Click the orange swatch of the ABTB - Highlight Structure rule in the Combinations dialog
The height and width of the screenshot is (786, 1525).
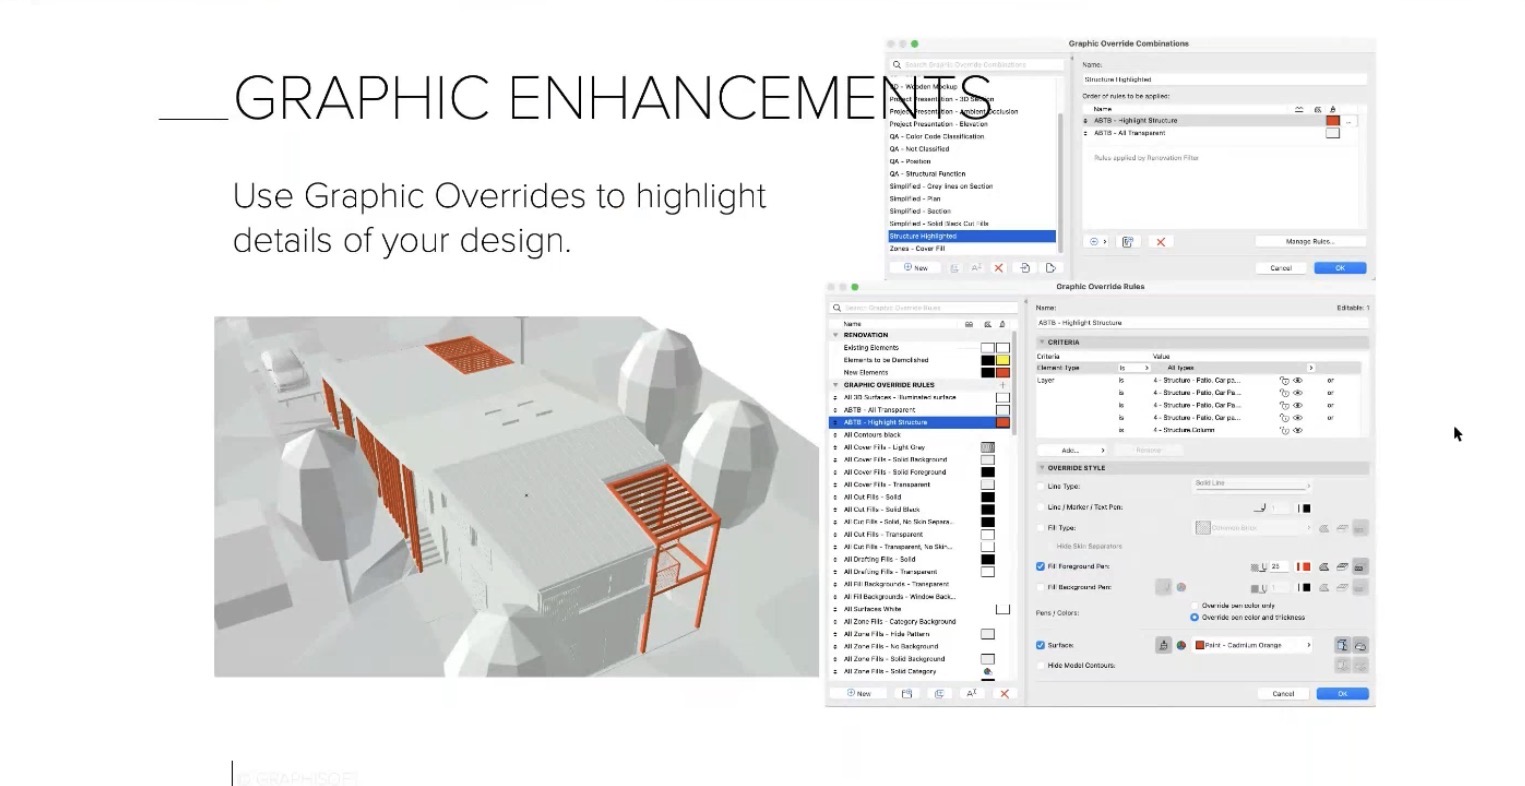pyautogui.click(x=1332, y=120)
